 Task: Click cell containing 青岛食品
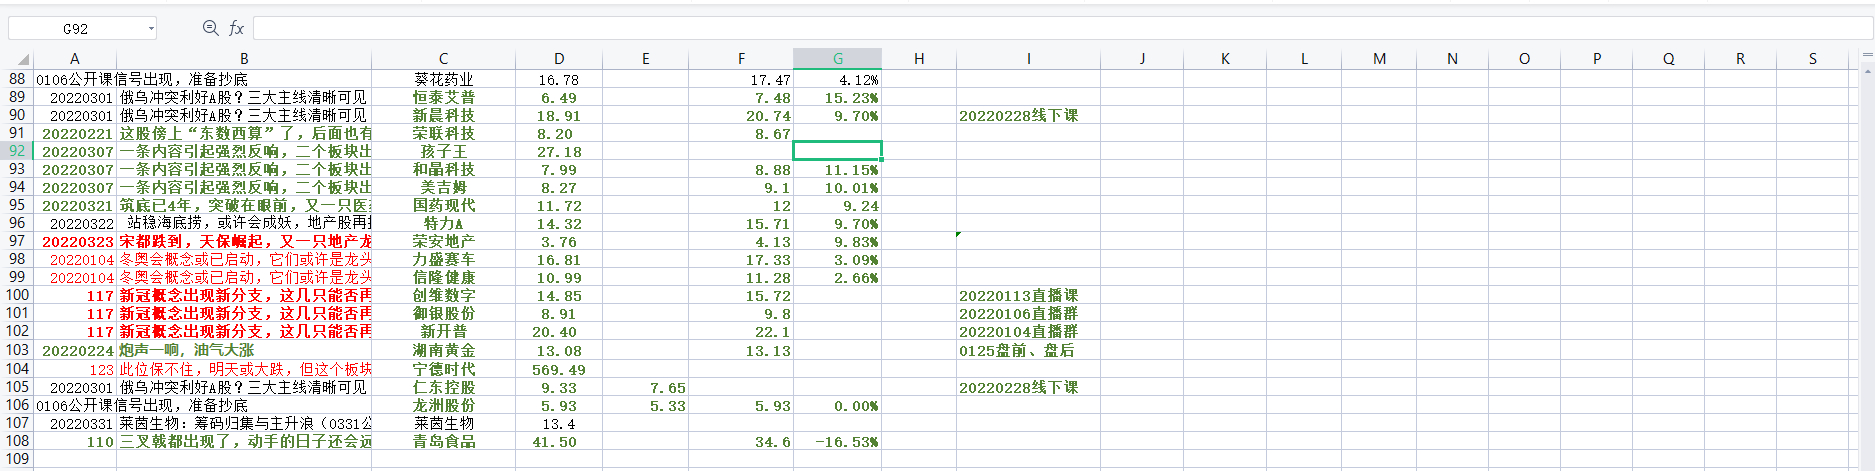443,441
